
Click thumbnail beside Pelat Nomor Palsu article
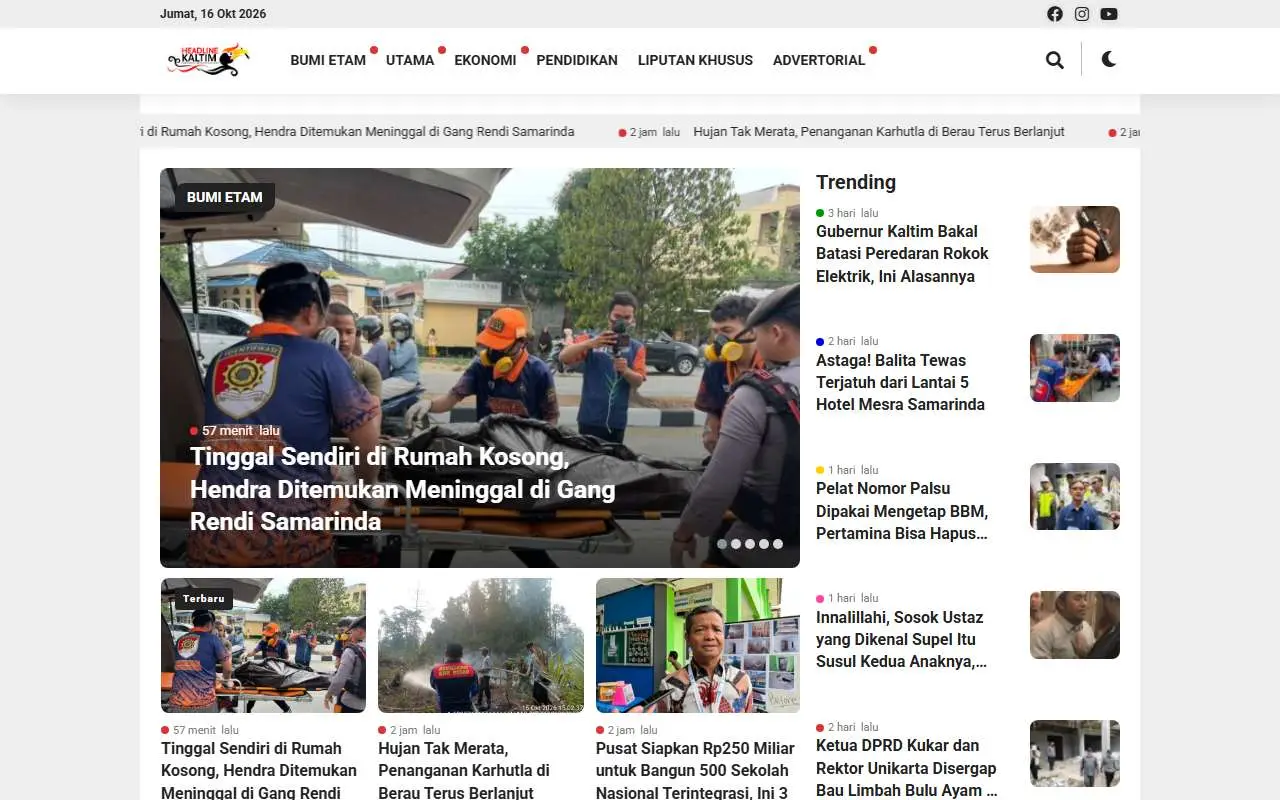coord(1075,496)
